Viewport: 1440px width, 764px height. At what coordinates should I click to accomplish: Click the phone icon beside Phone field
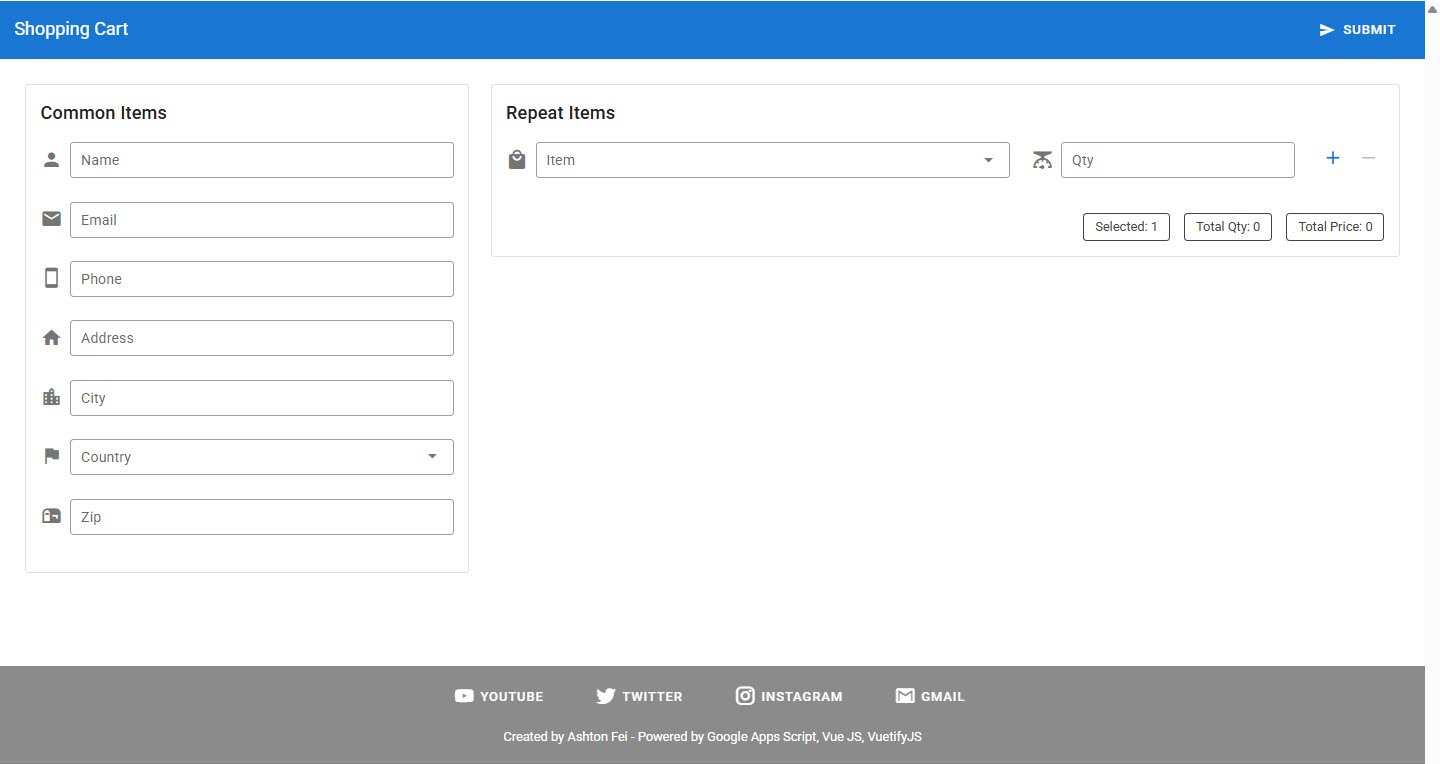[52, 278]
